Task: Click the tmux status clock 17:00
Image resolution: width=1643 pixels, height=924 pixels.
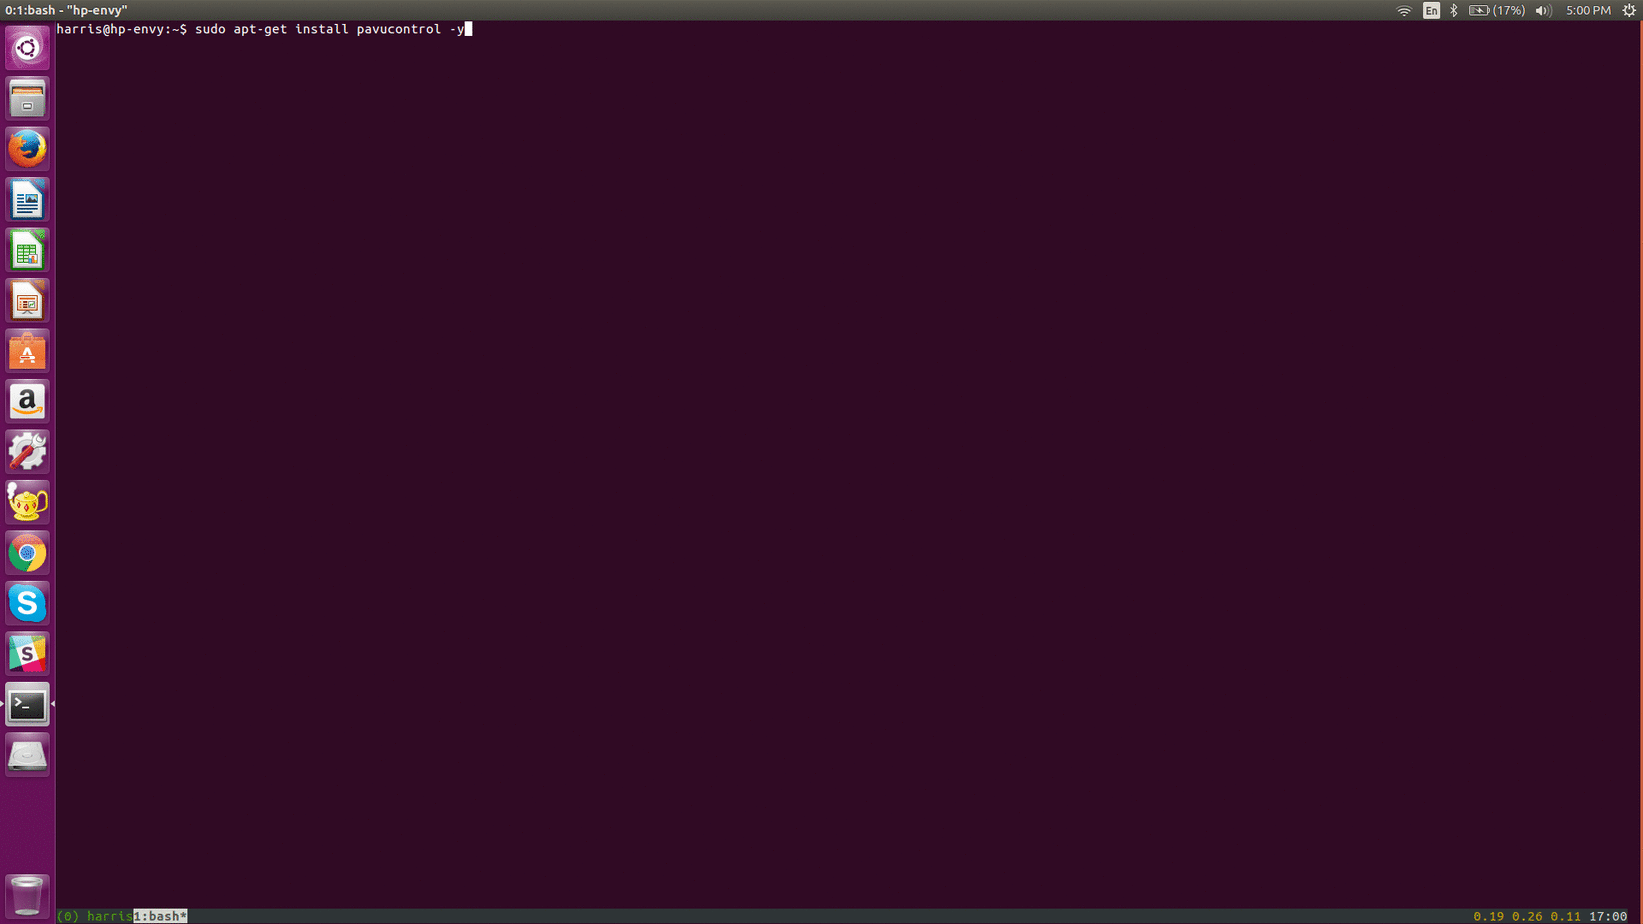Action: [1608, 916]
